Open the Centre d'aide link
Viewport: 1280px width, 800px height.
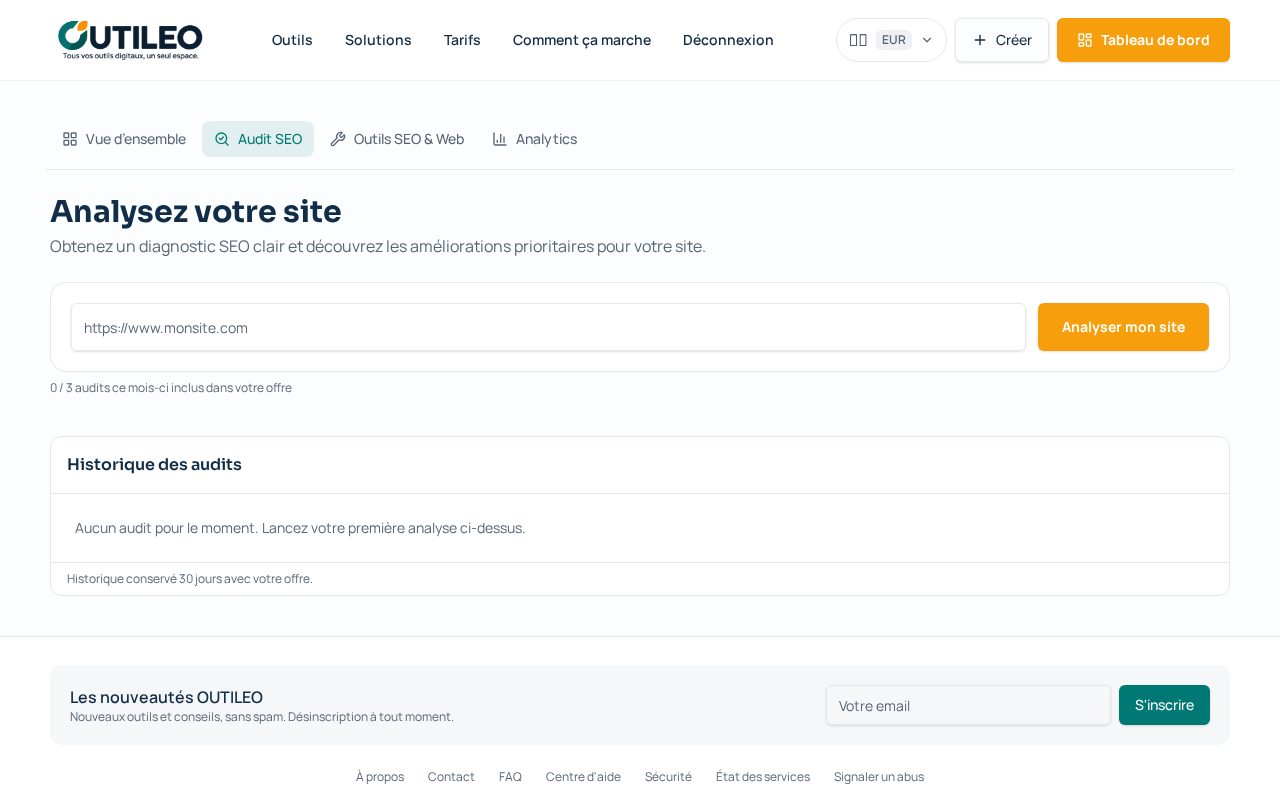(x=583, y=776)
